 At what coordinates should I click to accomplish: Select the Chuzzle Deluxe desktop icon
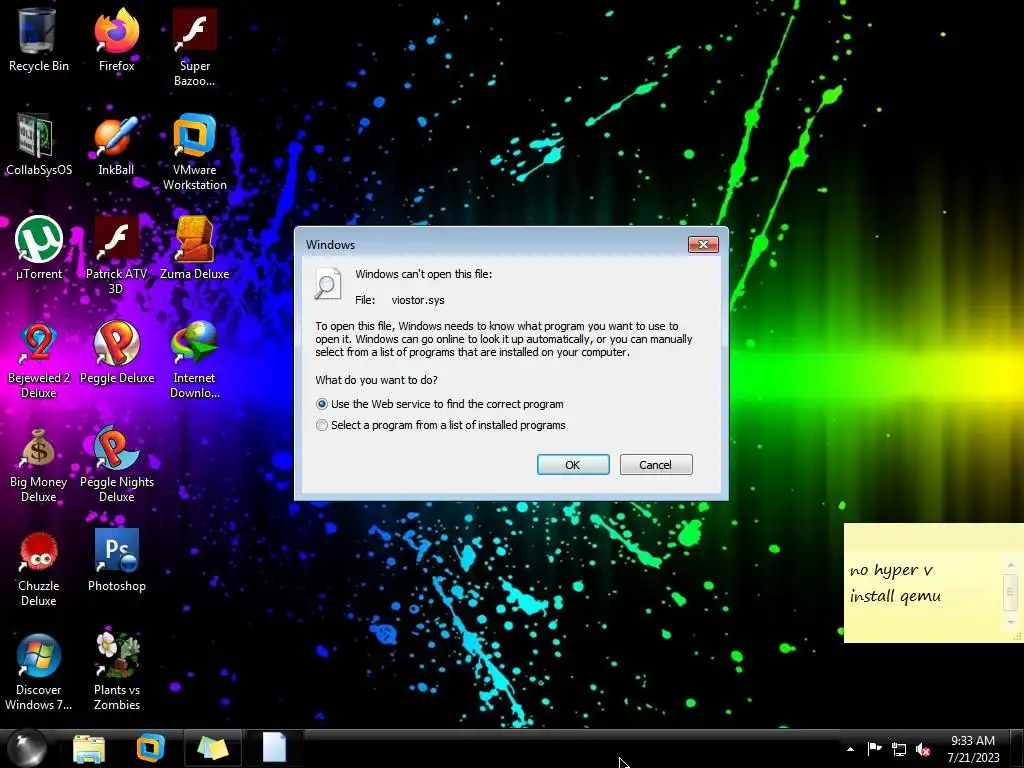pyautogui.click(x=38, y=568)
